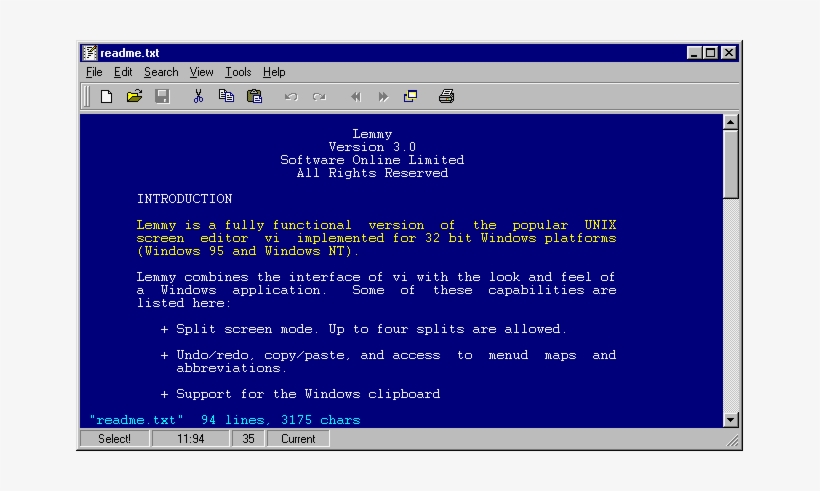Minimize the readme.txt window
820x491 pixels.
click(693, 53)
